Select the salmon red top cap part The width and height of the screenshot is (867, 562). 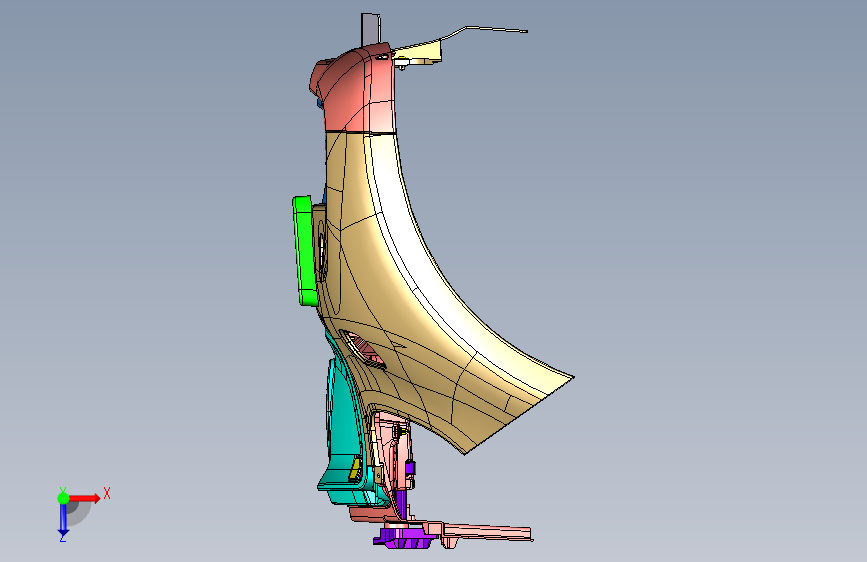[x=354, y=89]
